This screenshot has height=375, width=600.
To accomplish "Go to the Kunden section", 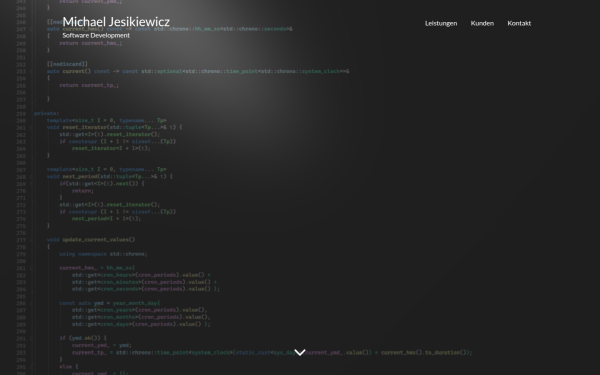I will [x=482, y=23].
